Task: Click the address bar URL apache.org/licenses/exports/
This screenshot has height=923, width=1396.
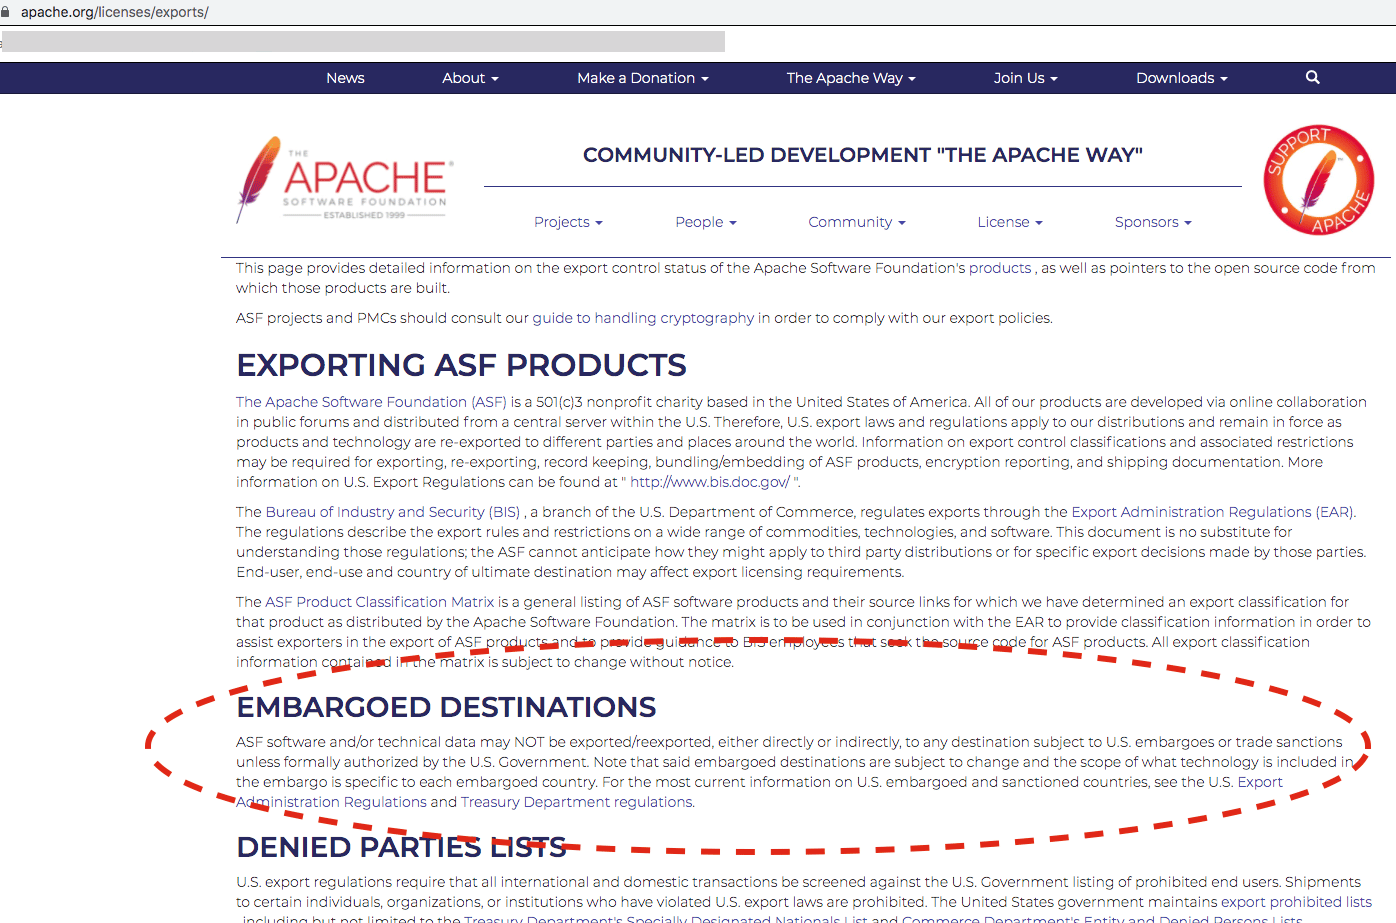Action: point(115,12)
